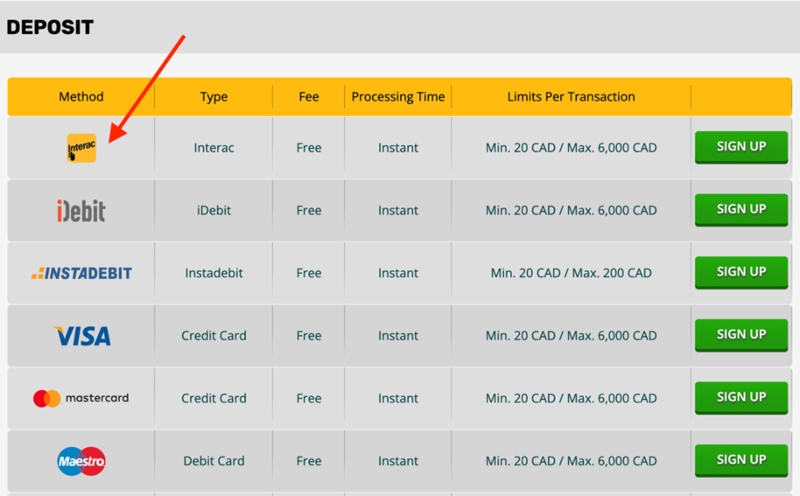Screen dimensions: 800x496
Task: Click 'Instant' in the Visa row
Action: [x=398, y=335]
